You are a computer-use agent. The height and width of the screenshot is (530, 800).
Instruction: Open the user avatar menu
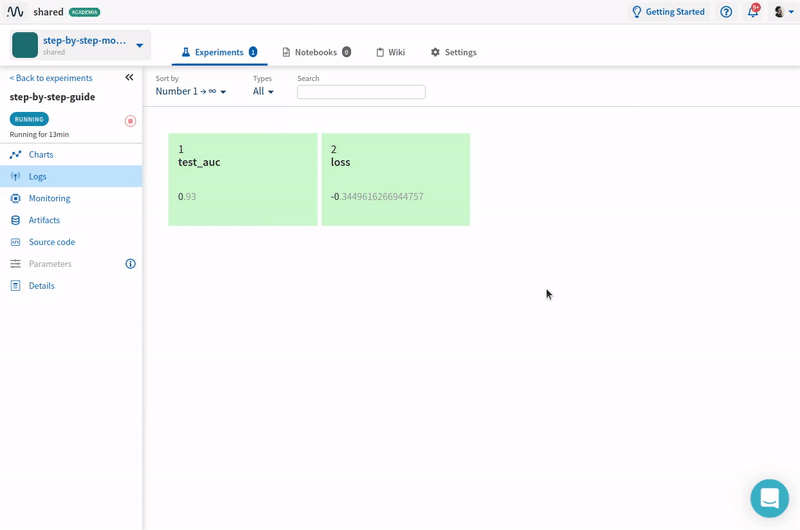[x=783, y=12]
